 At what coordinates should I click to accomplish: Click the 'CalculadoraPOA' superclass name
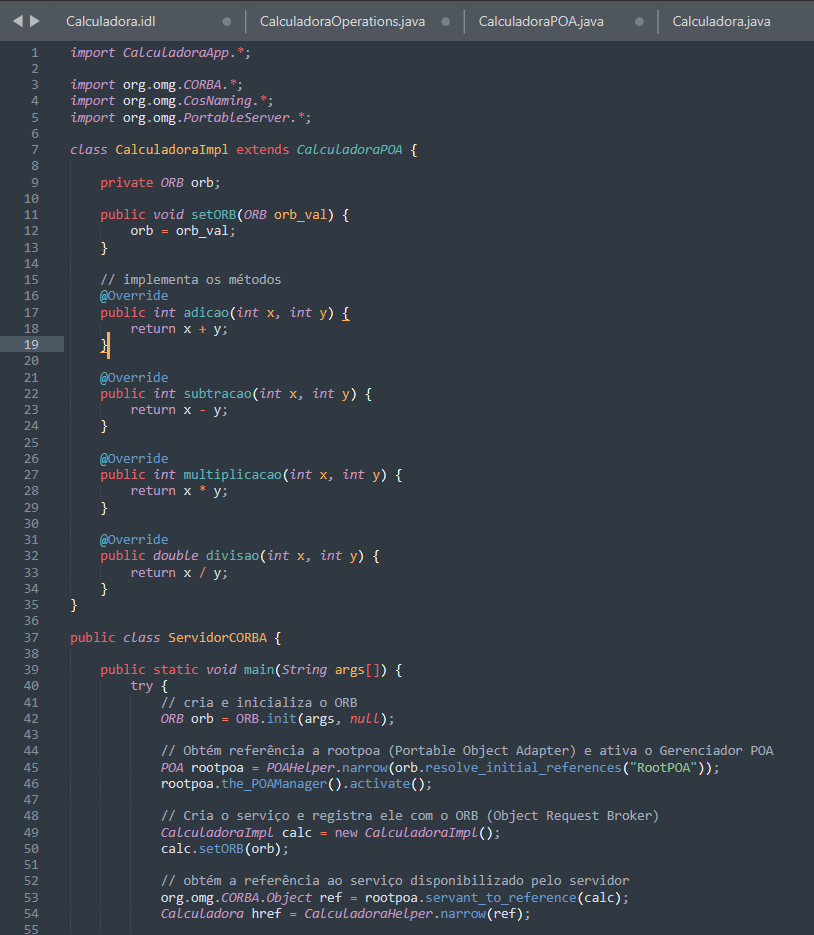click(x=349, y=150)
